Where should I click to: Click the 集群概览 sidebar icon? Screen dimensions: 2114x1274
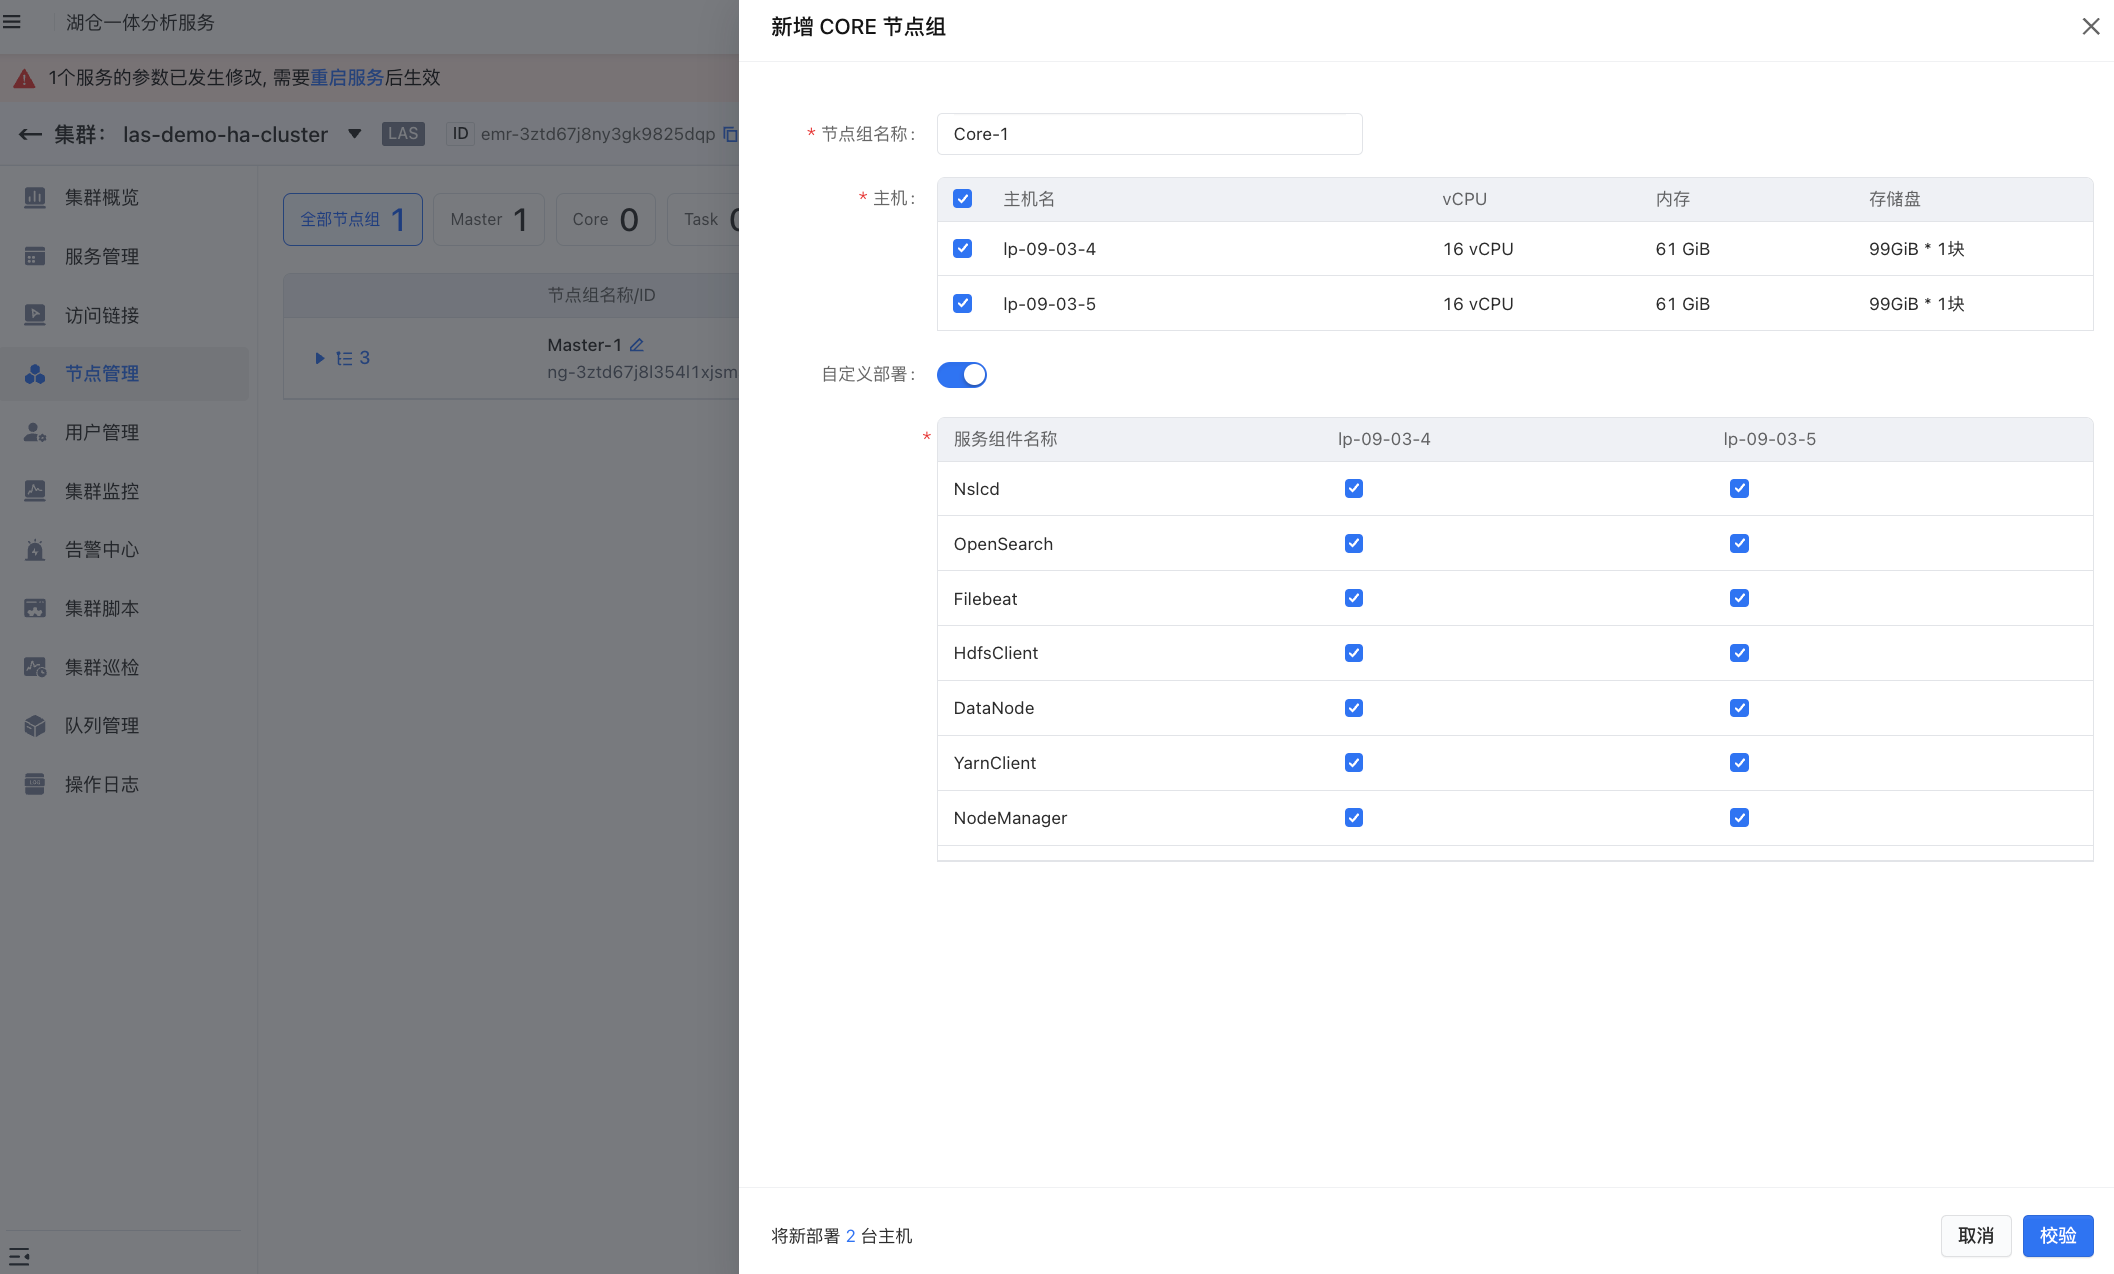pos(35,197)
